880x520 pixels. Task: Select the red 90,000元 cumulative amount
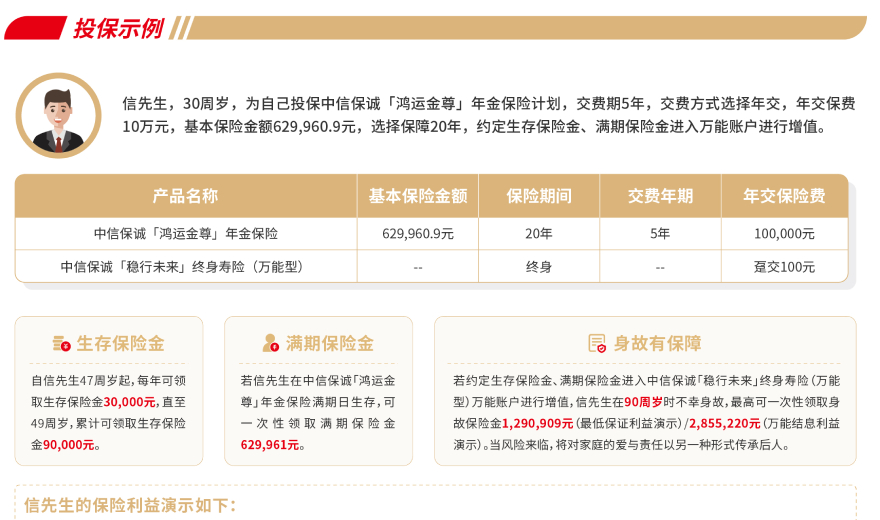point(68,445)
